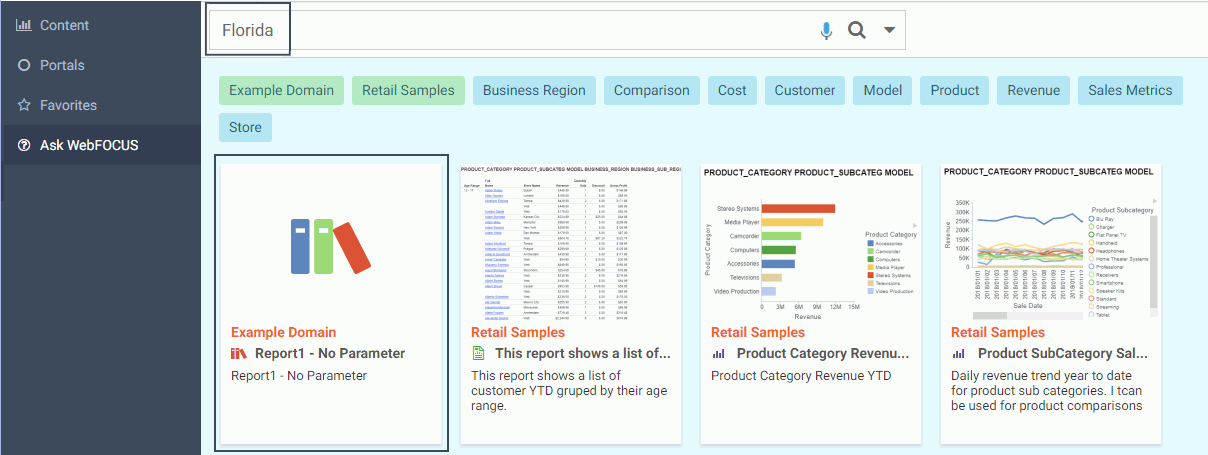
Task: Open the Product SubCategory line chart thumbnail
Action: (1051, 242)
